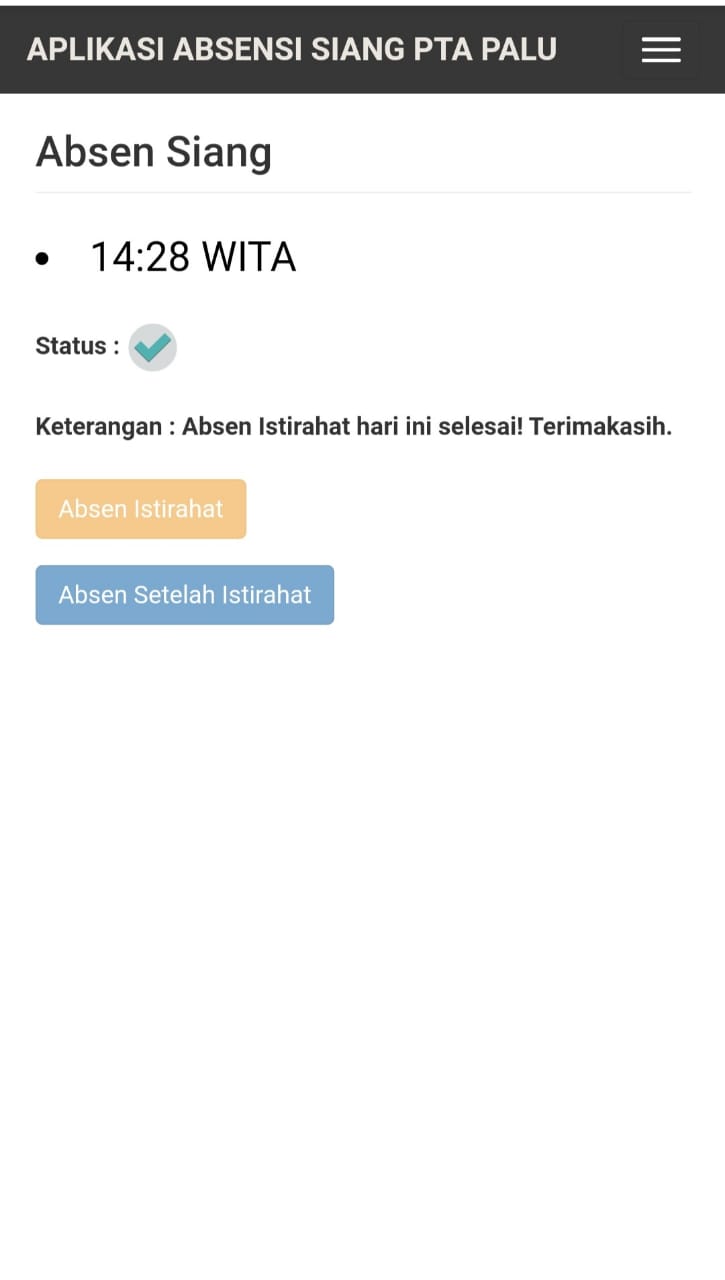Click the word APLIKASI in the header title
Viewport: 725px width, 1280px height.
pos(95,49)
